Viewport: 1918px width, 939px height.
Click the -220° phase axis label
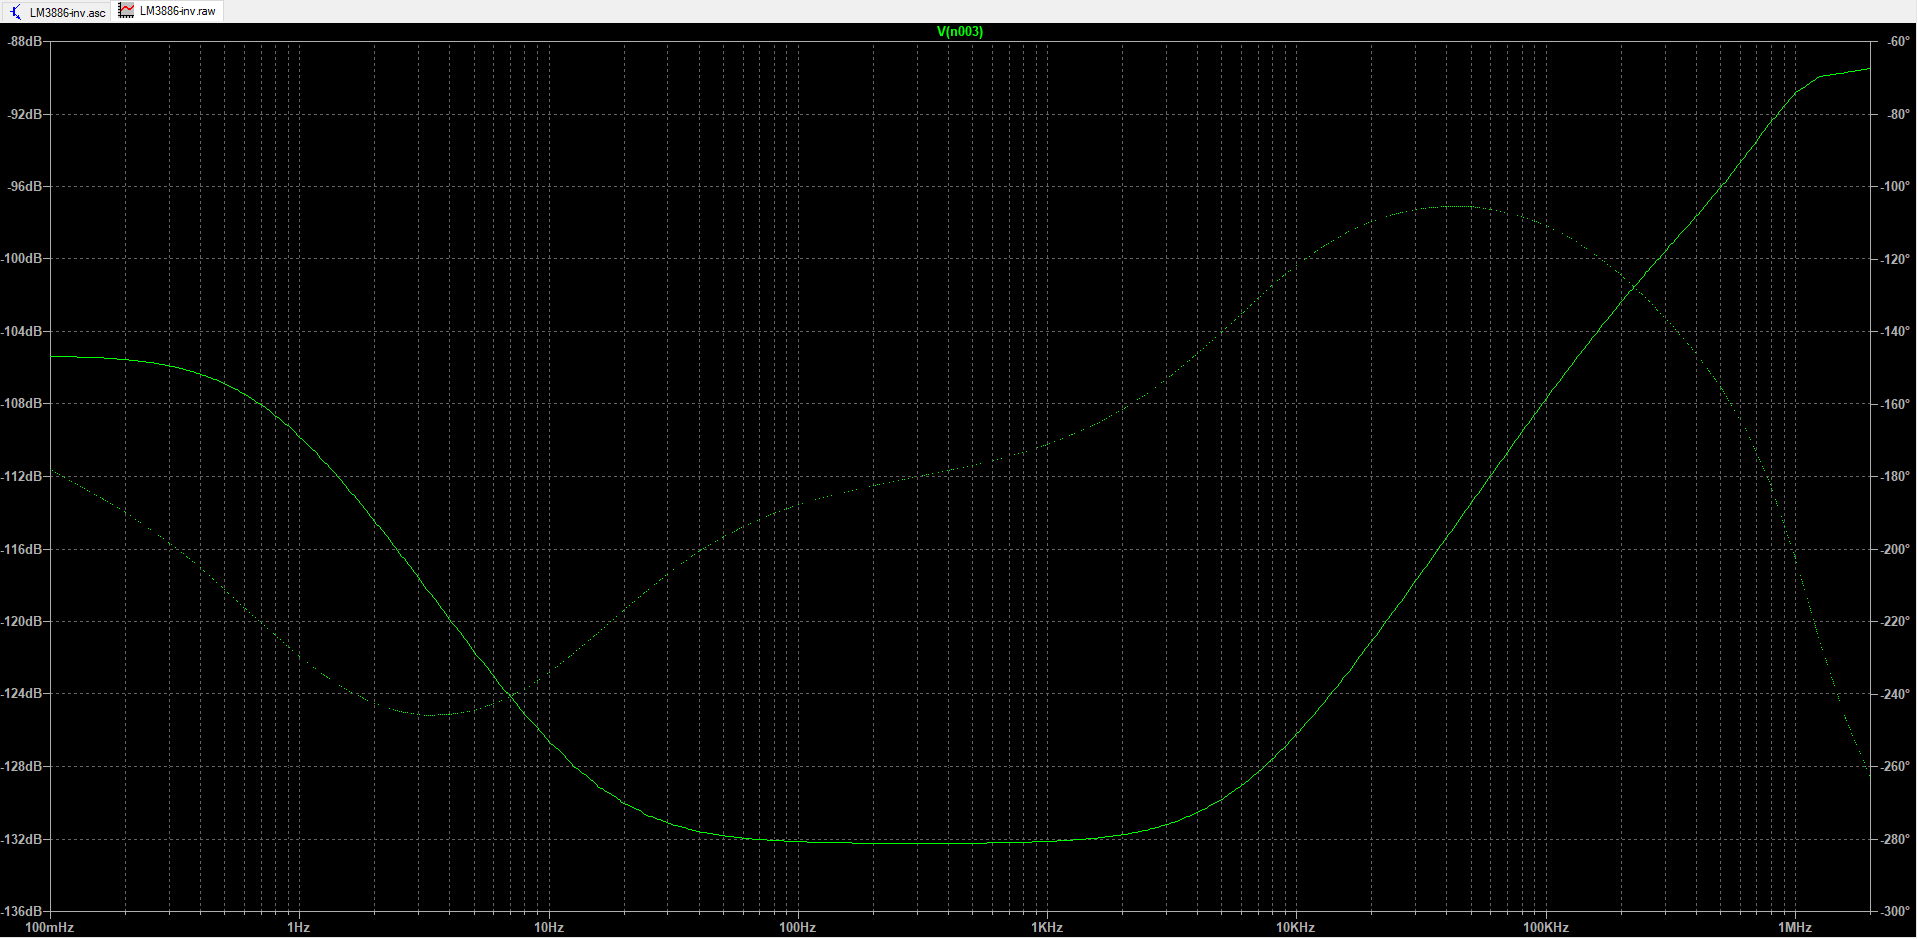point(1895,621)
